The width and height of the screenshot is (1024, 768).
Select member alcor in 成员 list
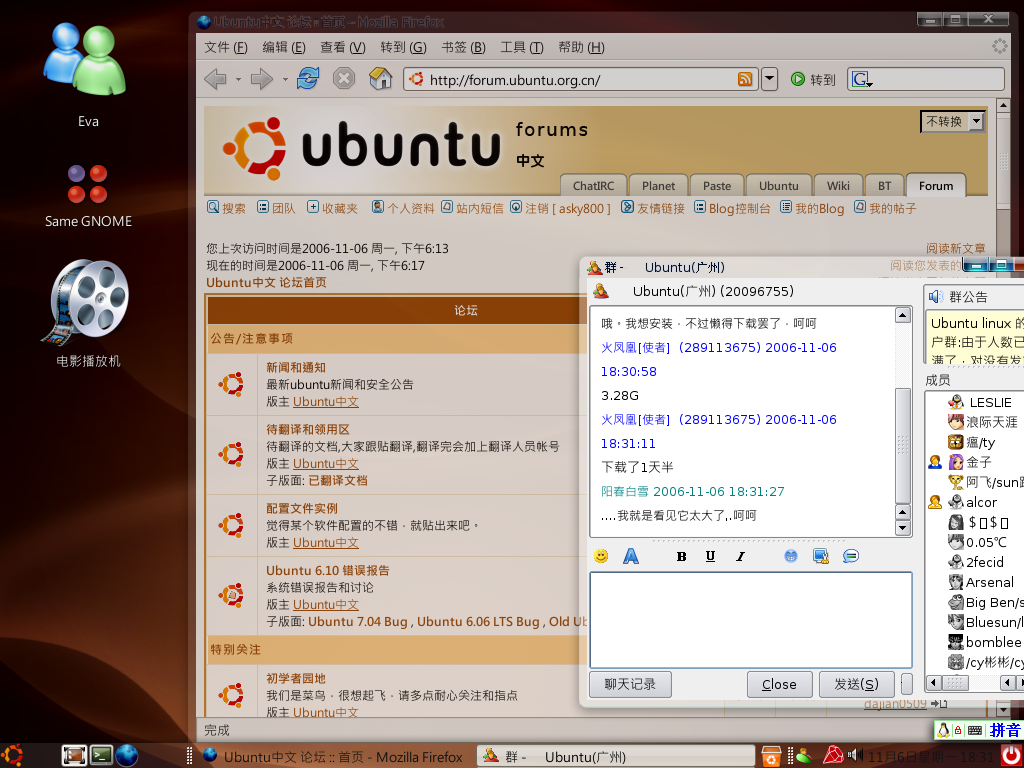982,502
